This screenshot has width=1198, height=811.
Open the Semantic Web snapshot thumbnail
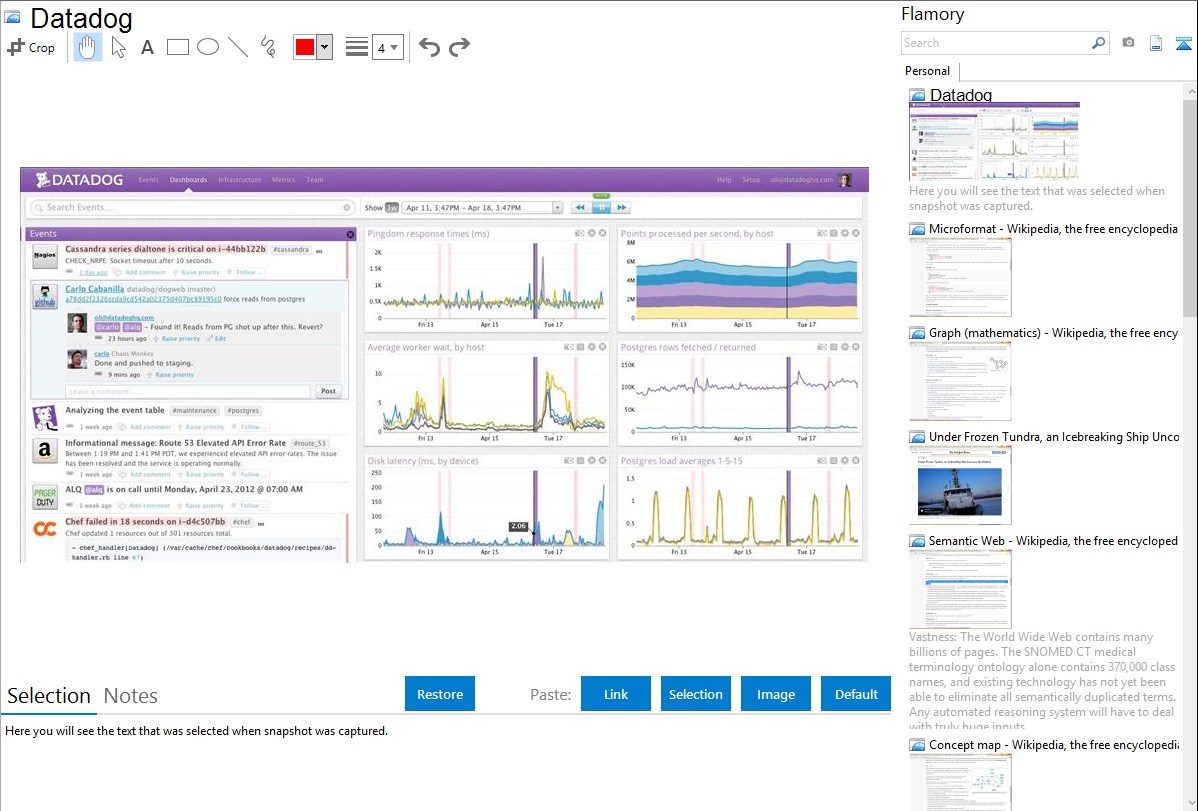960,588
